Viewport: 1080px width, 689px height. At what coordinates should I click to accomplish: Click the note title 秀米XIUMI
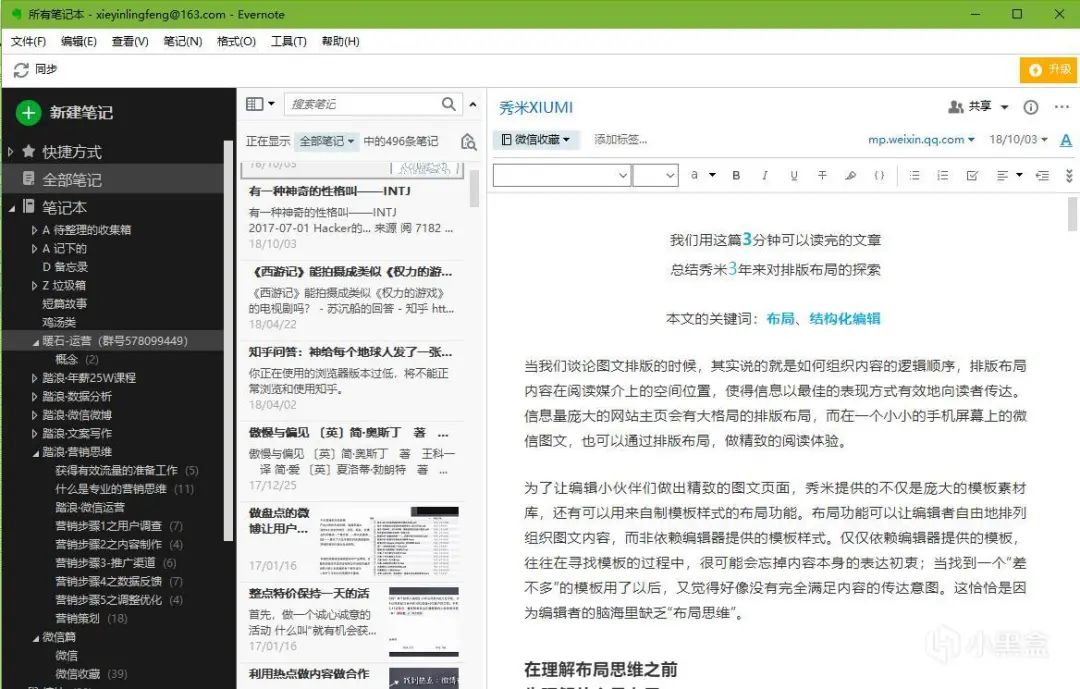click(535, 107)
